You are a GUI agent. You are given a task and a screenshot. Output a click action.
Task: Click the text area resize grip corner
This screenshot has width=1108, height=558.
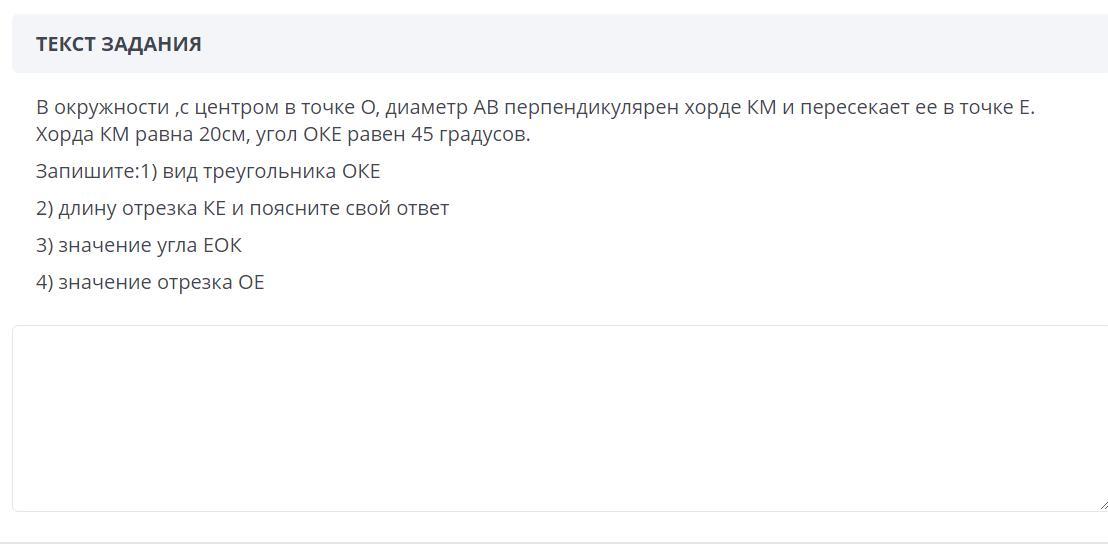click(1103, 504)
